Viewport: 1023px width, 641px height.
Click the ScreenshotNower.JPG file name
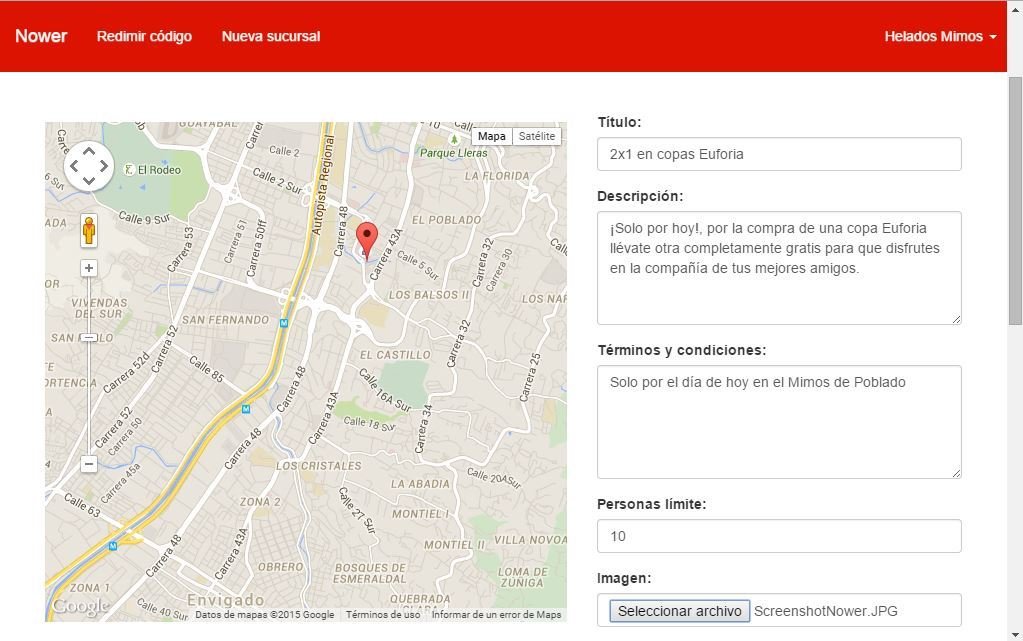(825, 611)
